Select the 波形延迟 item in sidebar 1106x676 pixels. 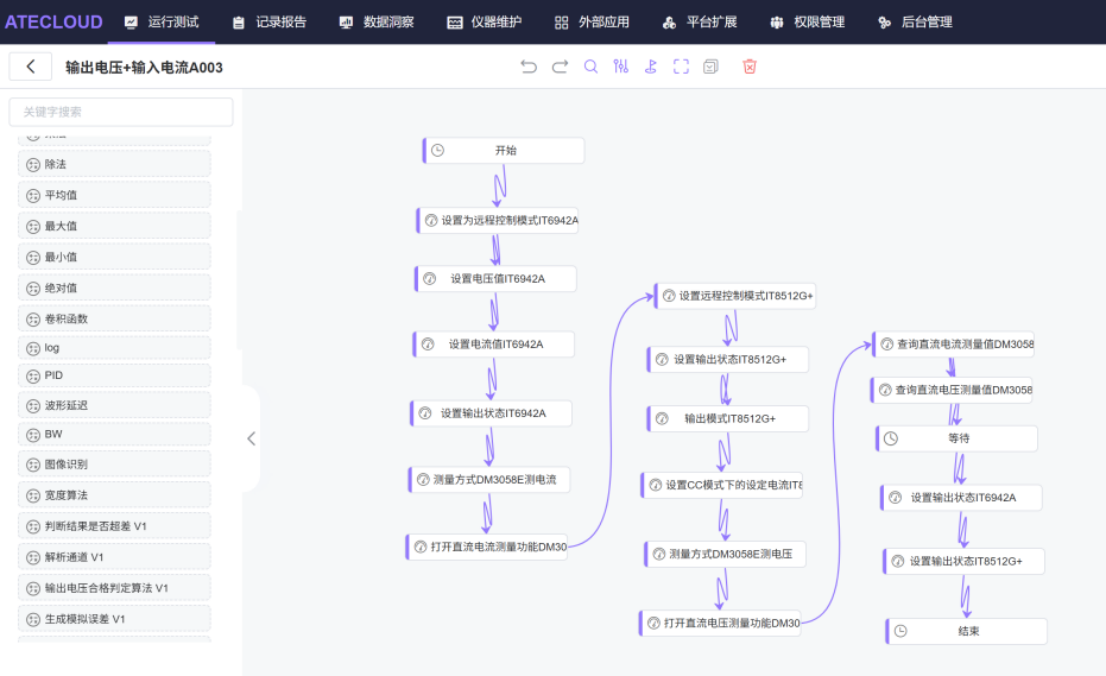[x=114, y=405]
